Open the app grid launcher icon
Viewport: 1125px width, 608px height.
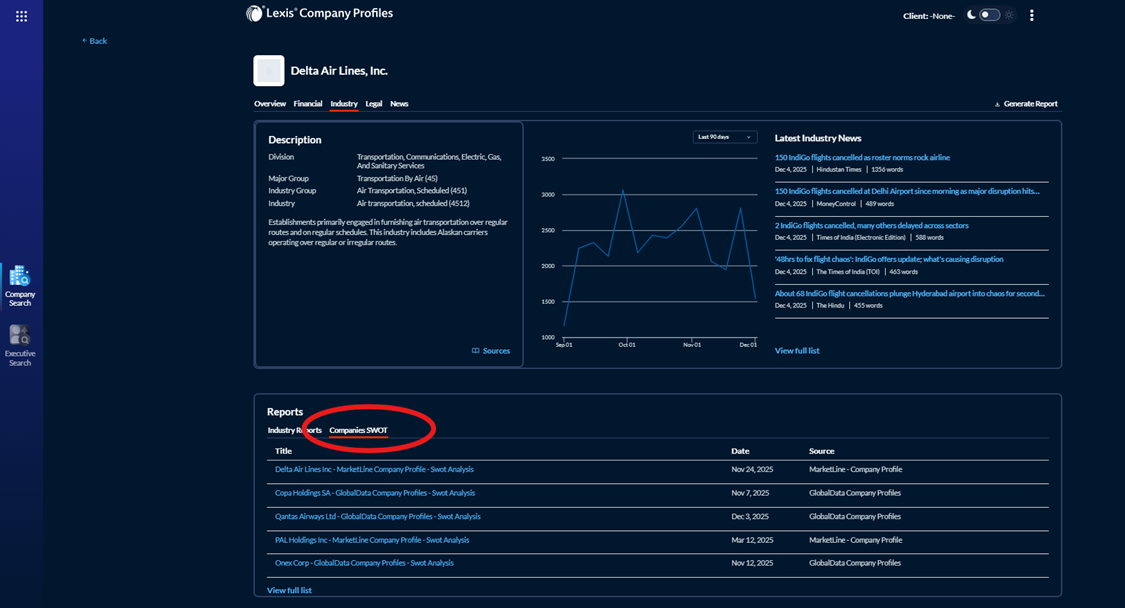coord(21,16)
